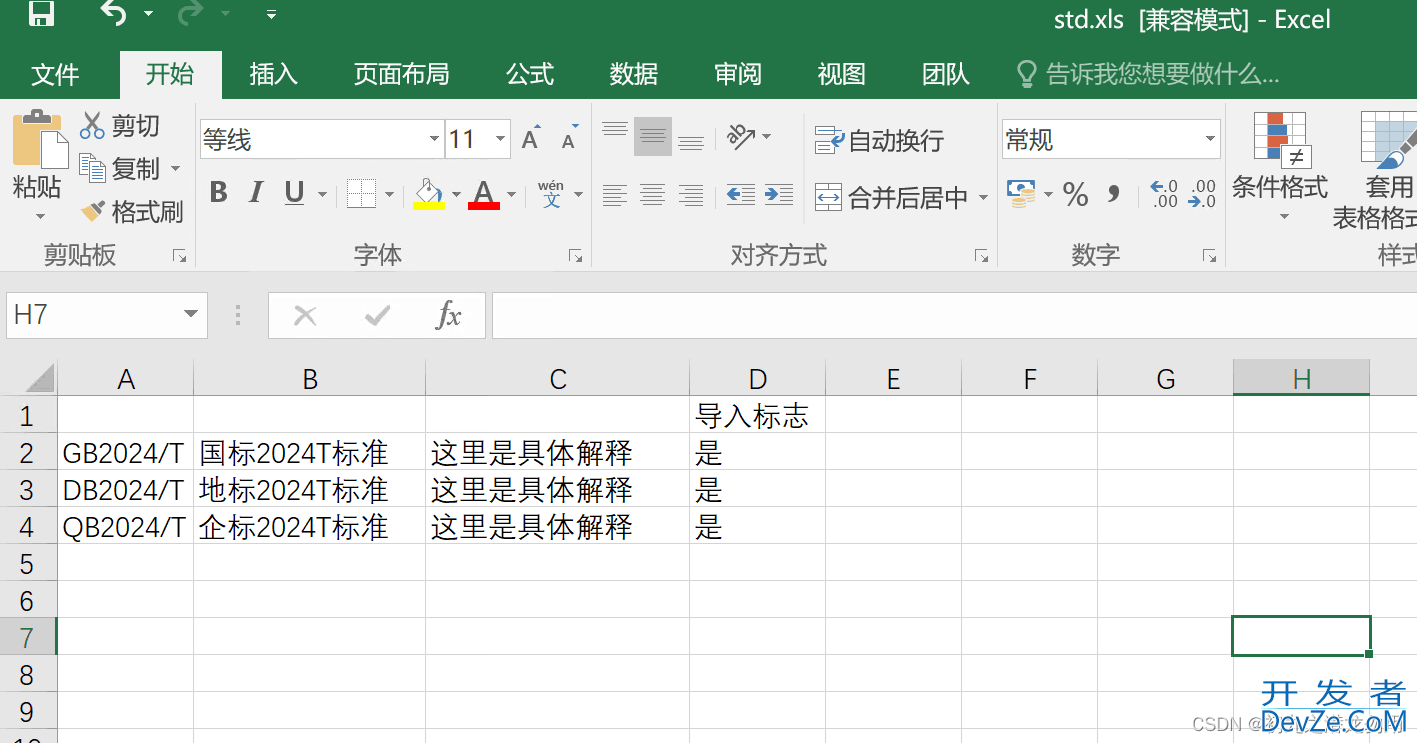Open the 文件 menu
This screenshot has height=743, width=1417.
(x=55, y=74)
